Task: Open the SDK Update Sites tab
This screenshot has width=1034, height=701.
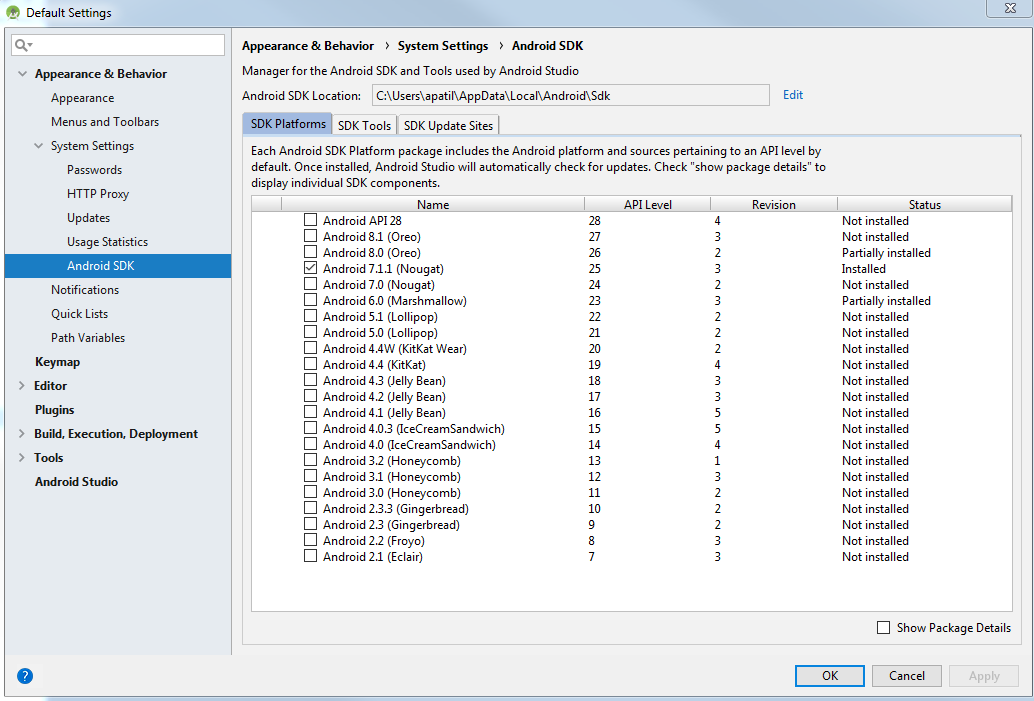Action: click(448, 125)
